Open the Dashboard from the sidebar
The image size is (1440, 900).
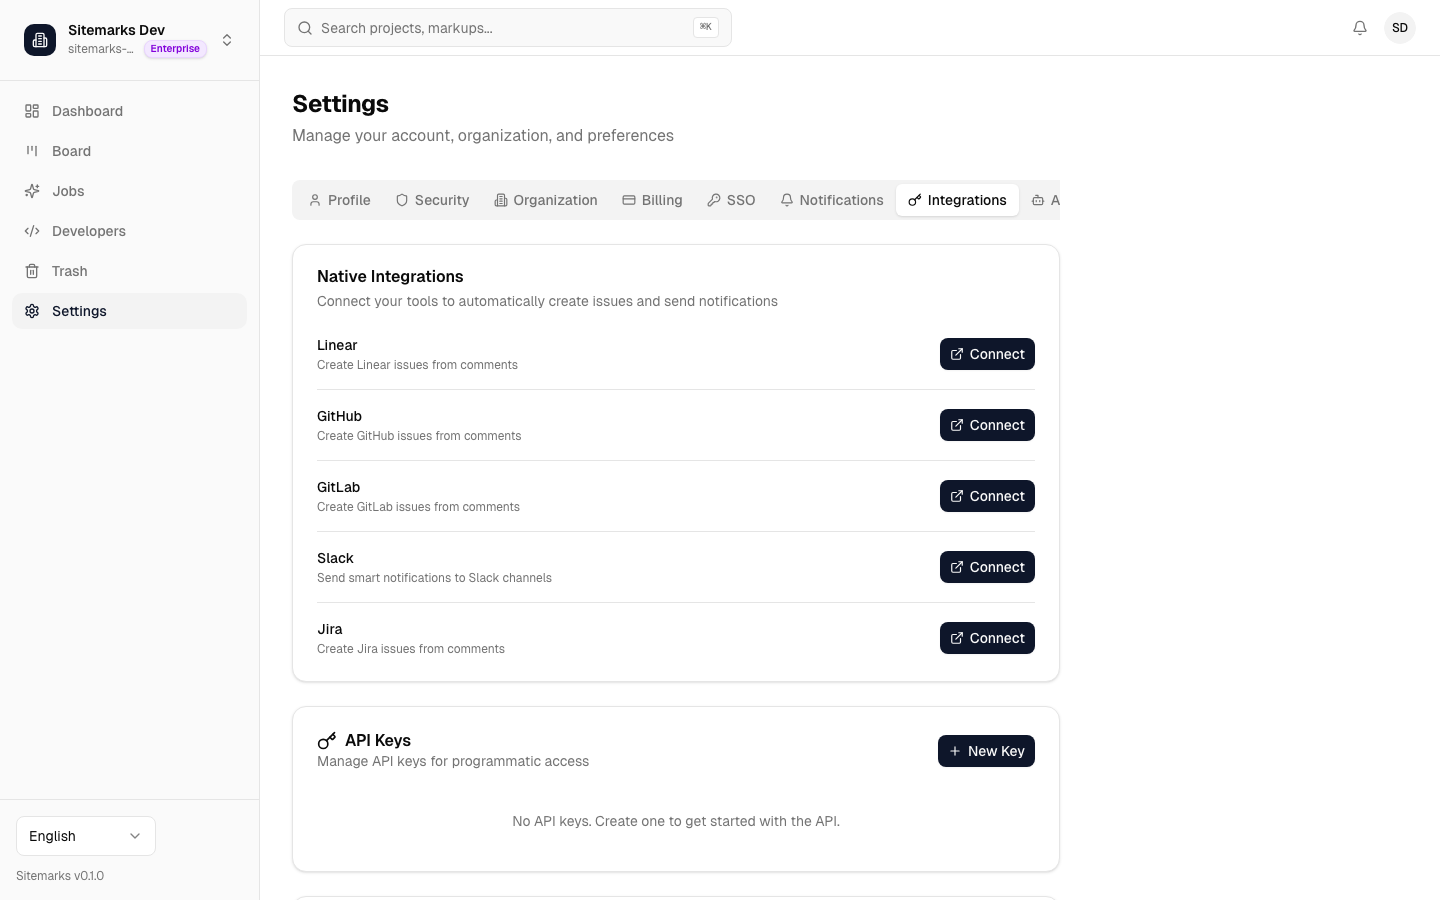tap(87, 111)
